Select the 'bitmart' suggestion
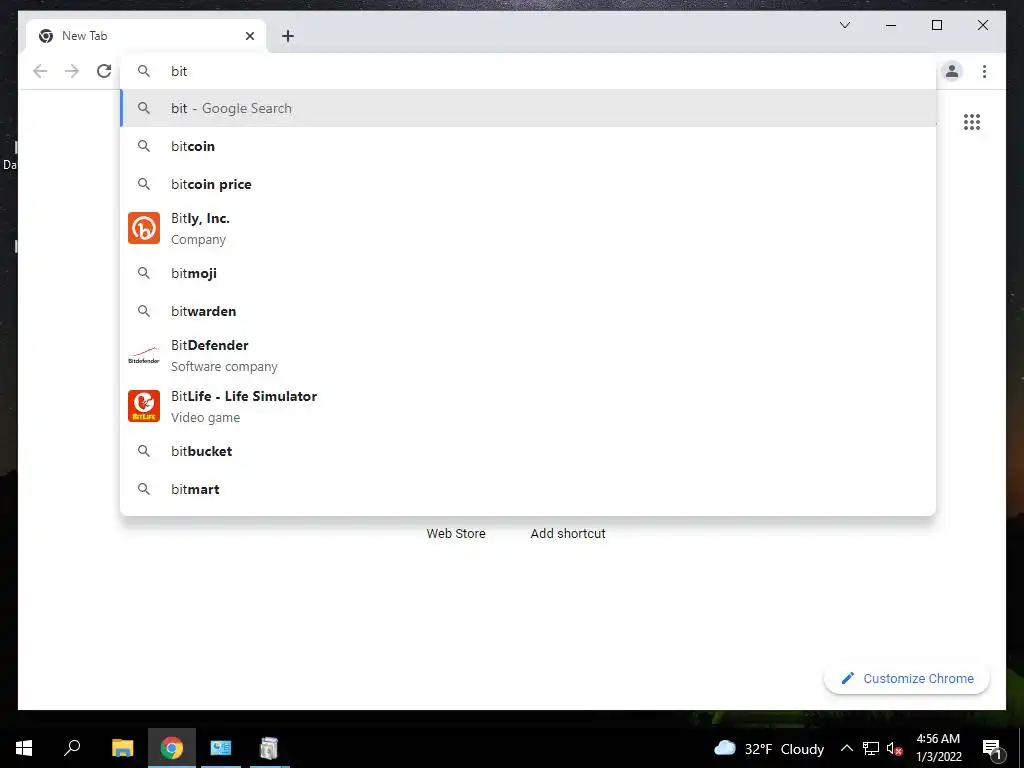This screenshot has height=768, width=1024. point(528,489)
